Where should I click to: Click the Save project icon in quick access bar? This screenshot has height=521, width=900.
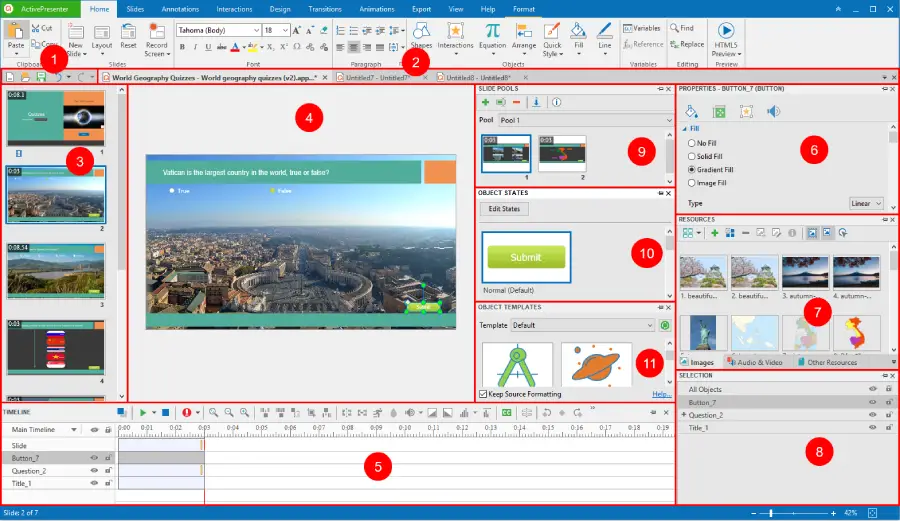[x=41, y=77]
